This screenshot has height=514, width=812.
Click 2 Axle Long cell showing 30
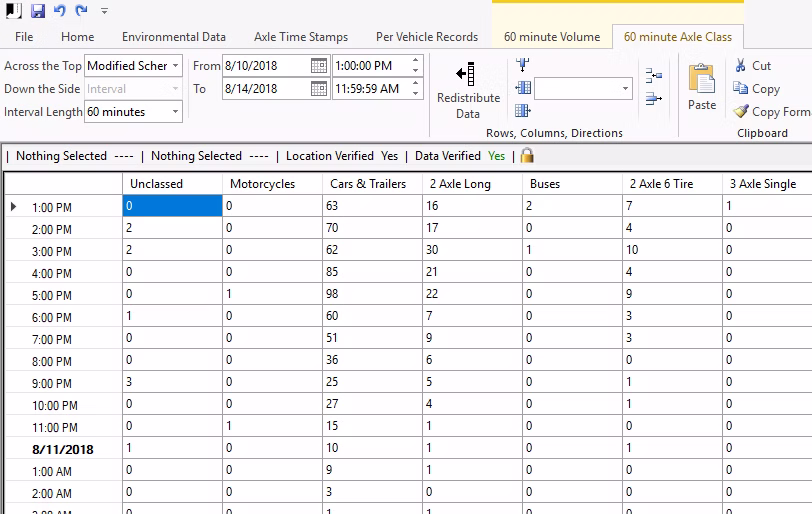(472, 249)
